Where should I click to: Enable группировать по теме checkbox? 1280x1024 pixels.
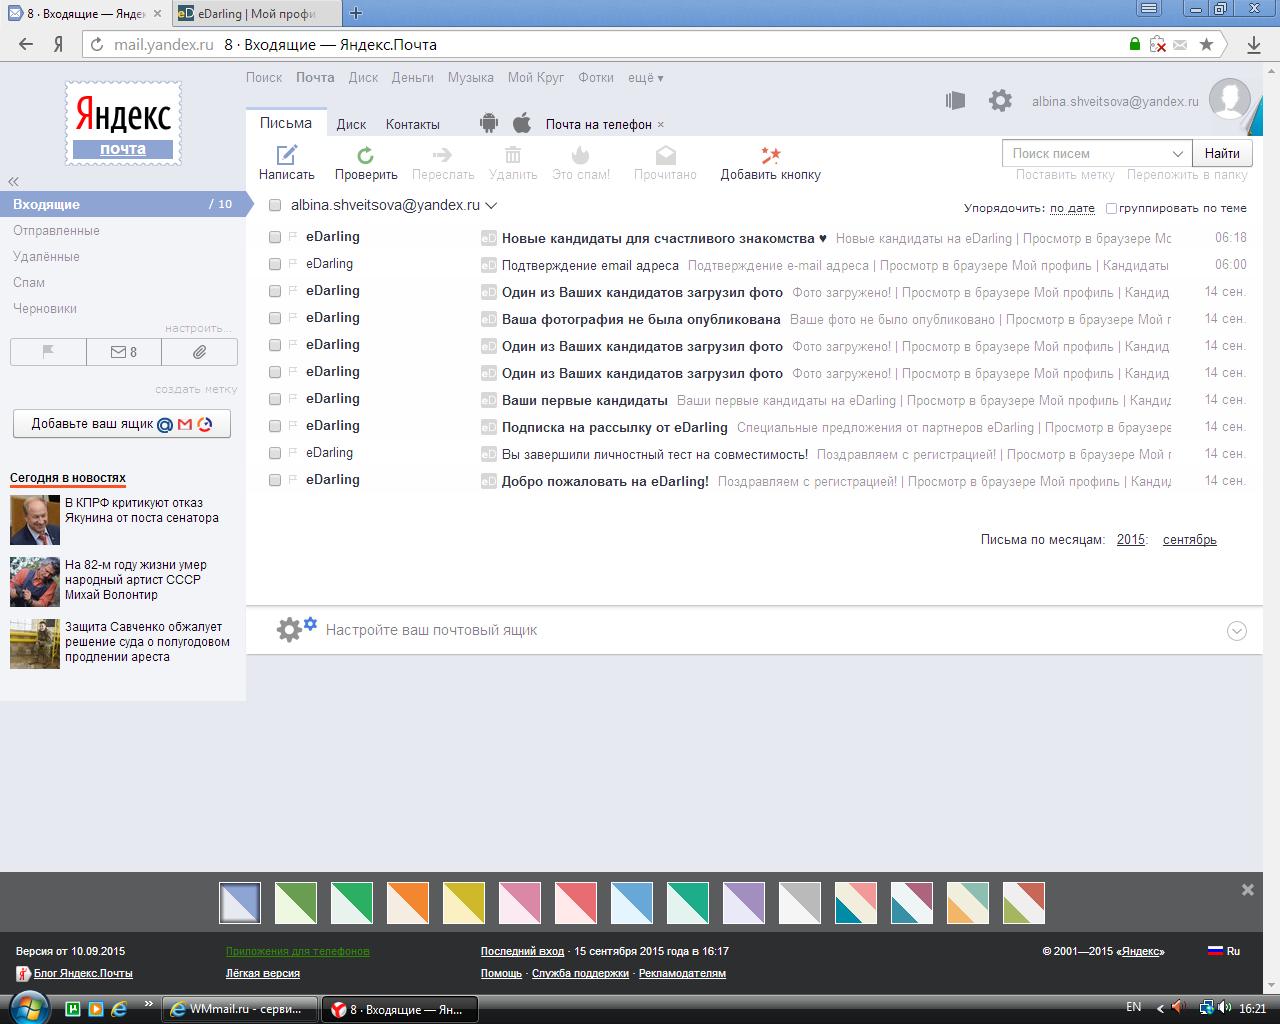1111,208
